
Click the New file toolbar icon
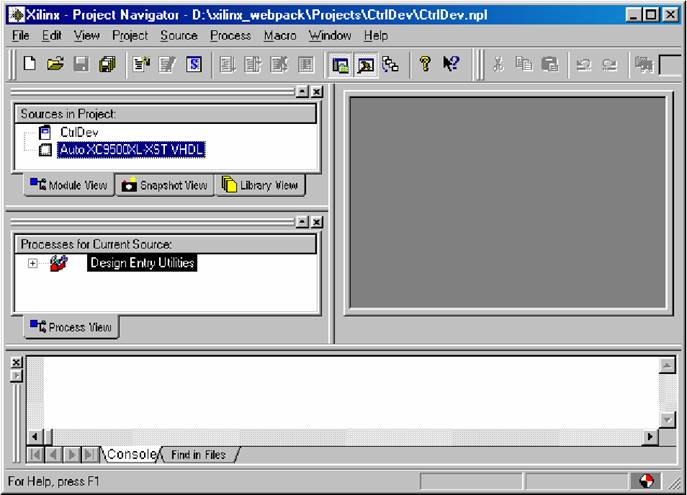click(x=30, y=64)
